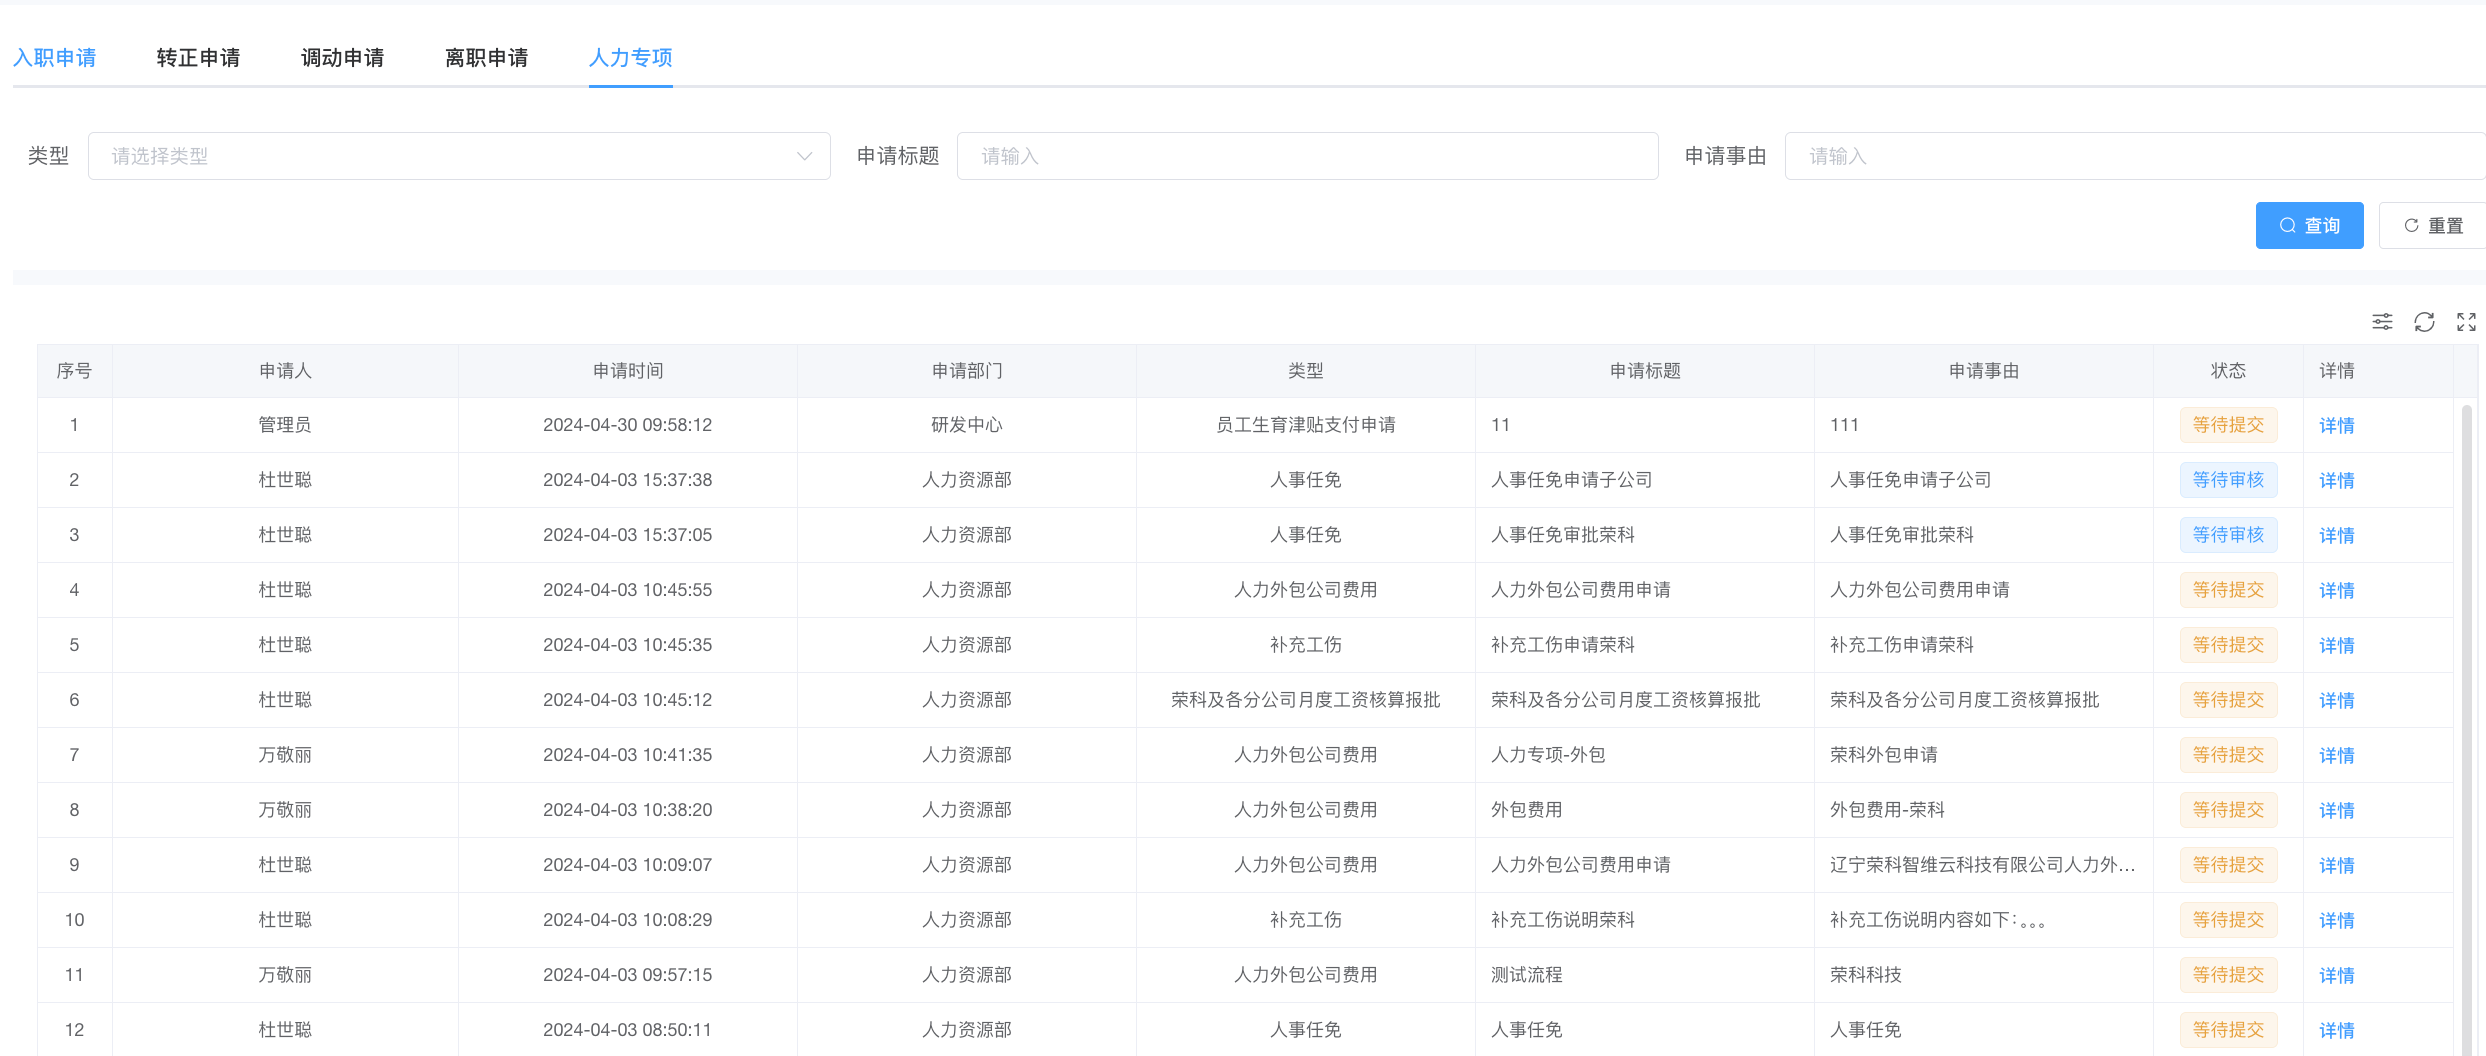This screenshot has width=2486, height=1056.
Task: Select the 调动申请 tab
Action: [x=342, y=58]
